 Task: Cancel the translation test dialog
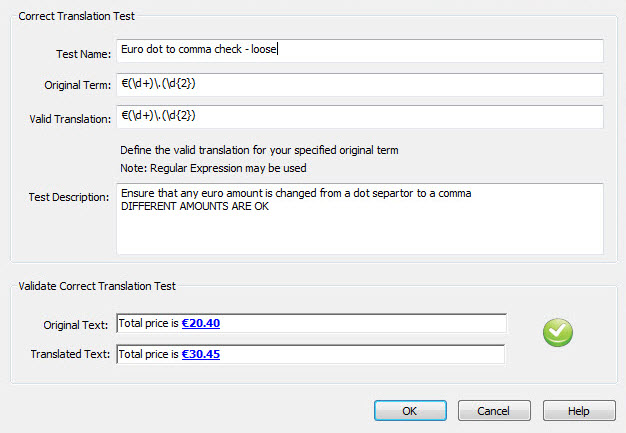point(493,411)
